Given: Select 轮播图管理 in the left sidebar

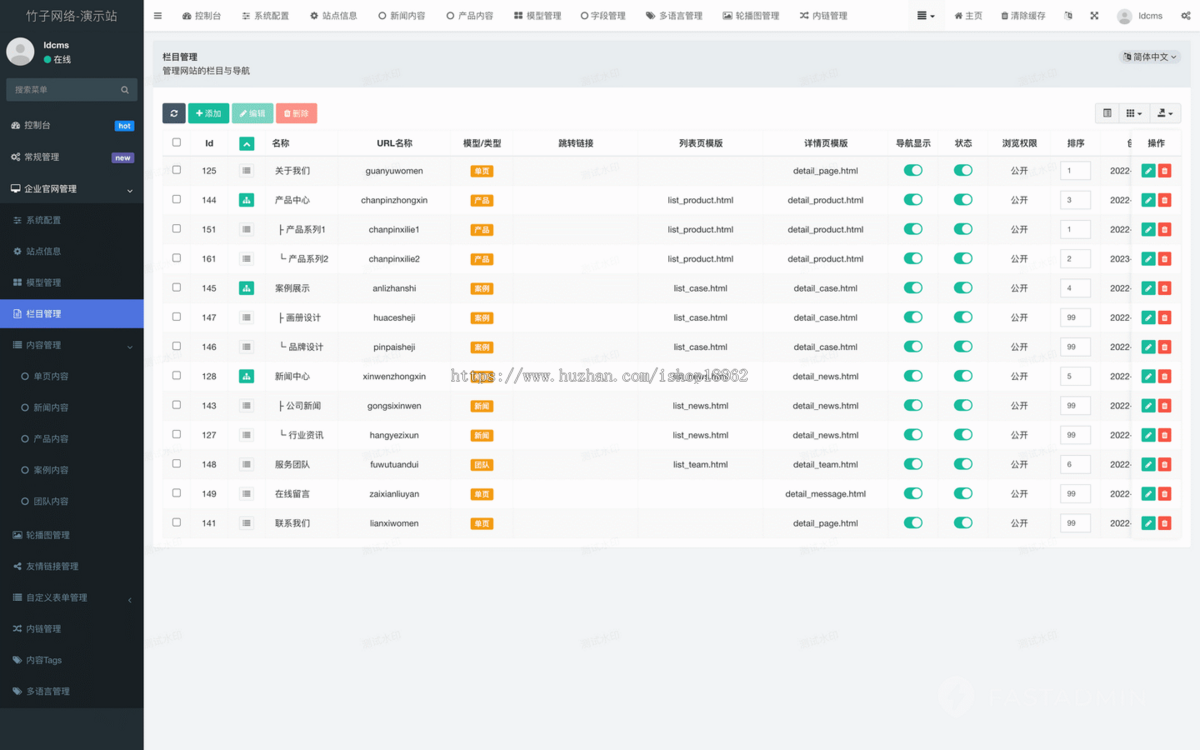Looking at the screenshot, I should 48,535.
